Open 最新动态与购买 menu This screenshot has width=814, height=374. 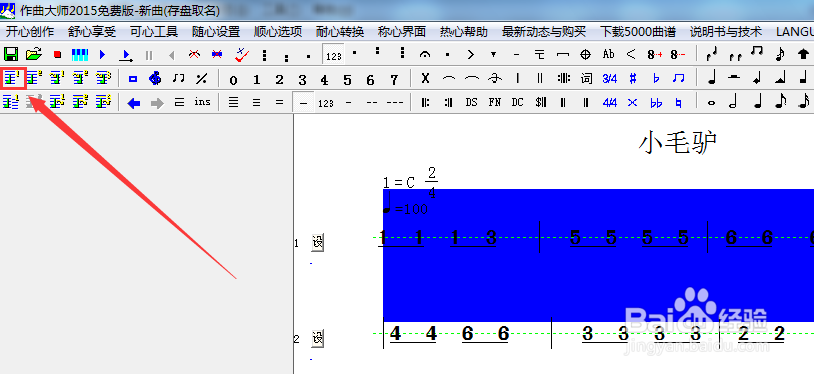[544, 32]
